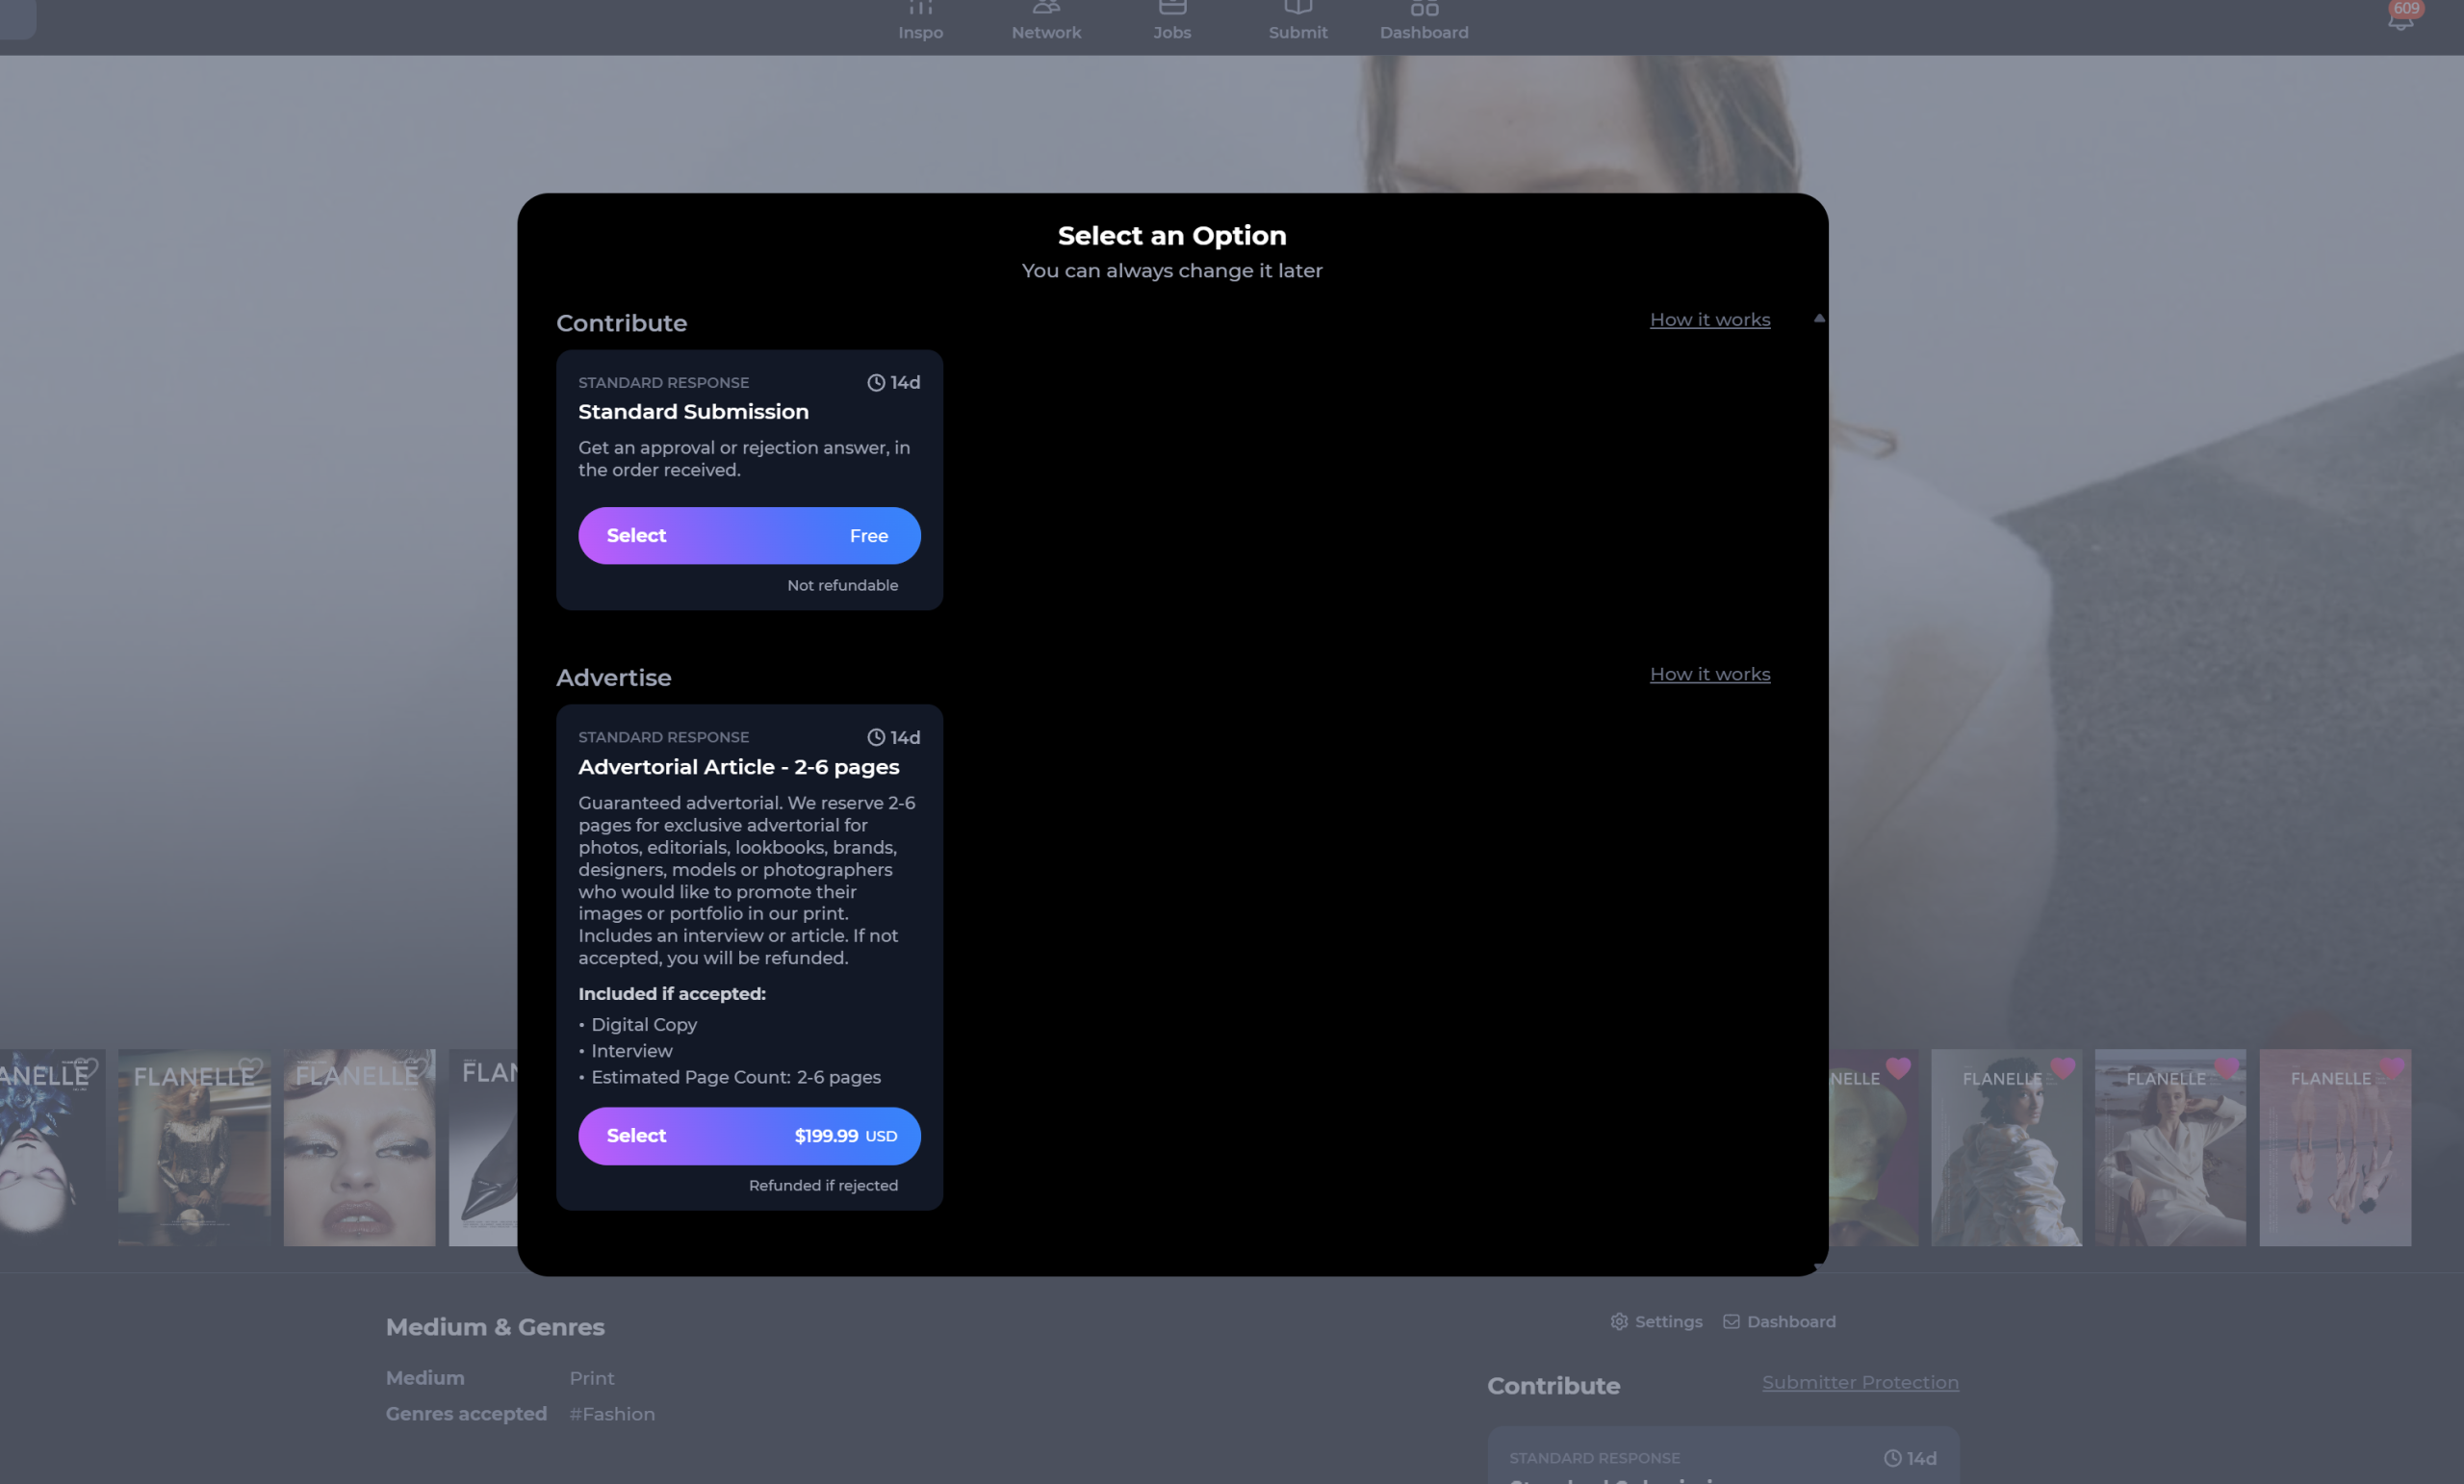
Task: Select the free Standard Submission option
Action: 749,536
